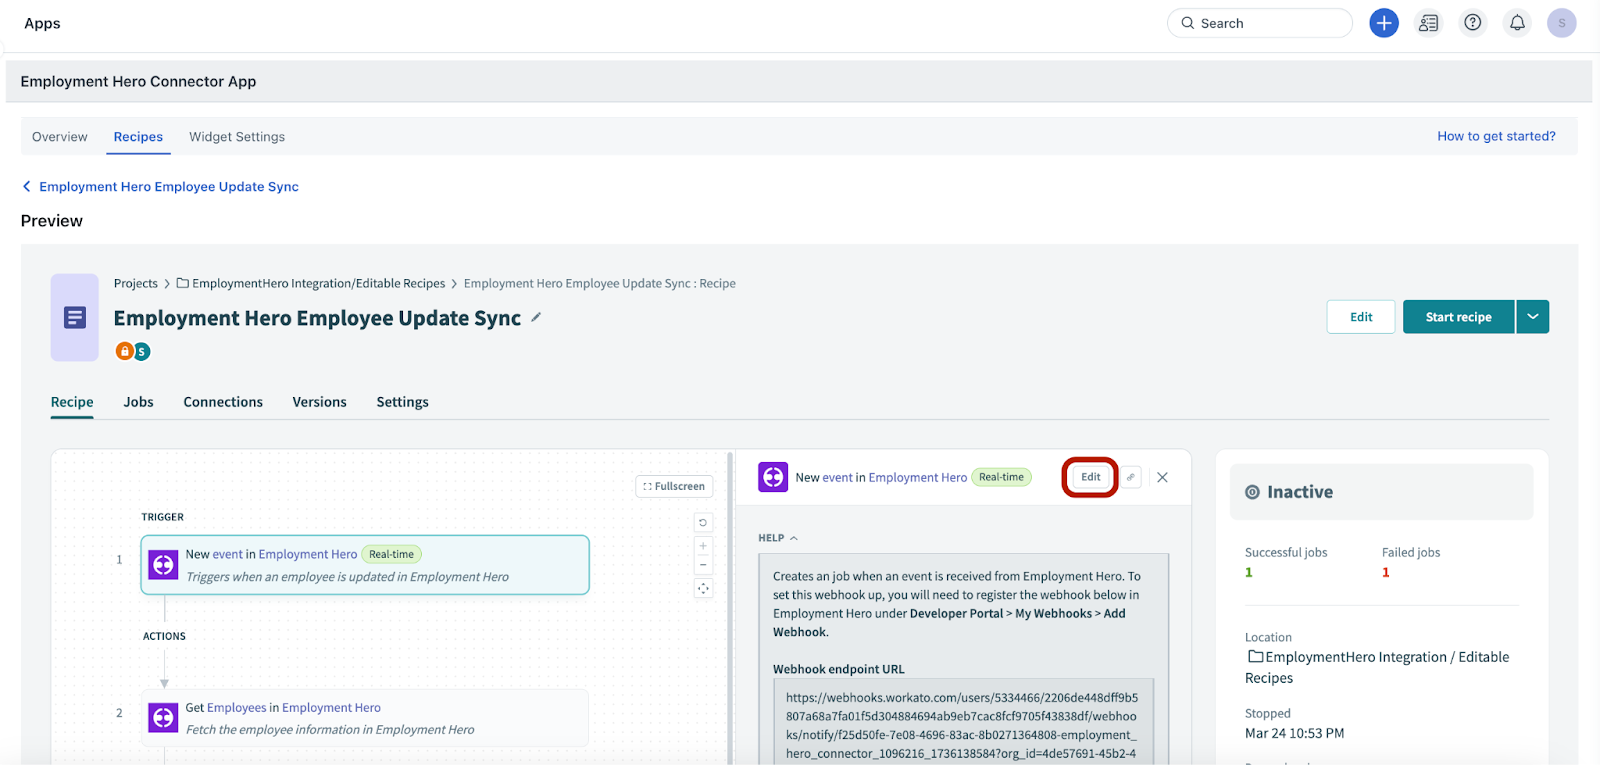Click the webhook endpoint URL text

coord(962,725)
